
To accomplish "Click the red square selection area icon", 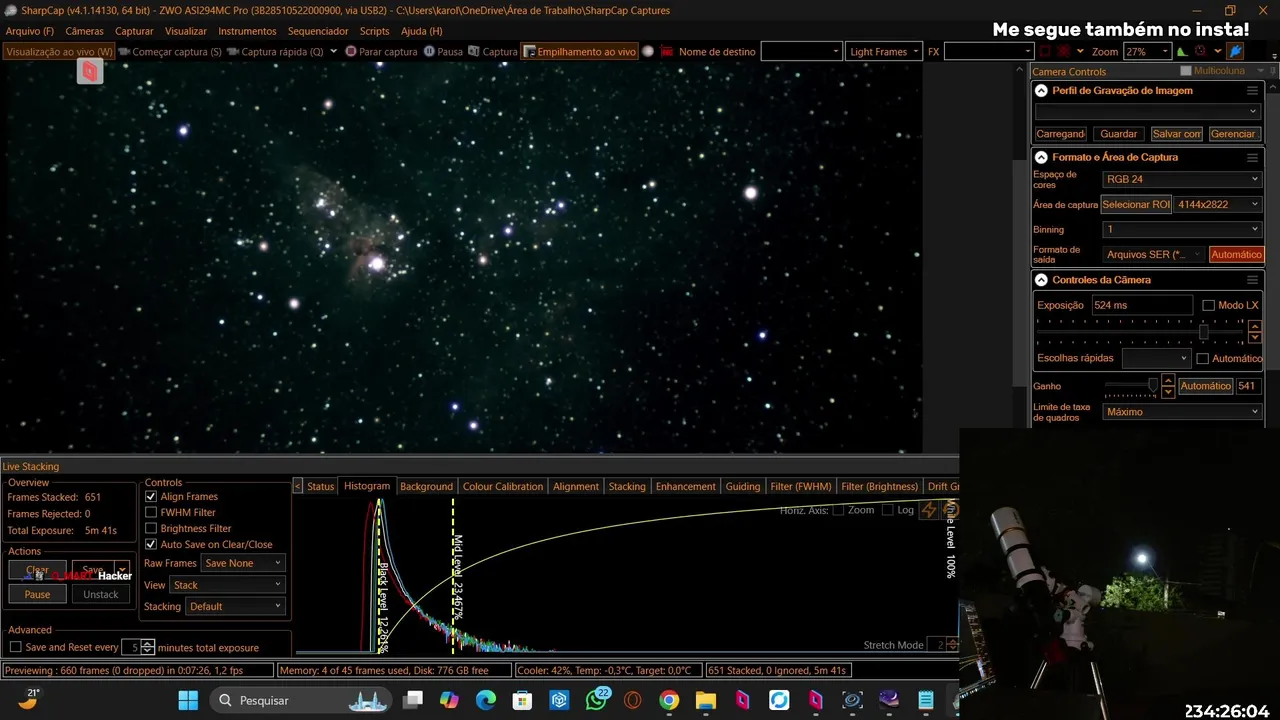I will coord(1044,51).
